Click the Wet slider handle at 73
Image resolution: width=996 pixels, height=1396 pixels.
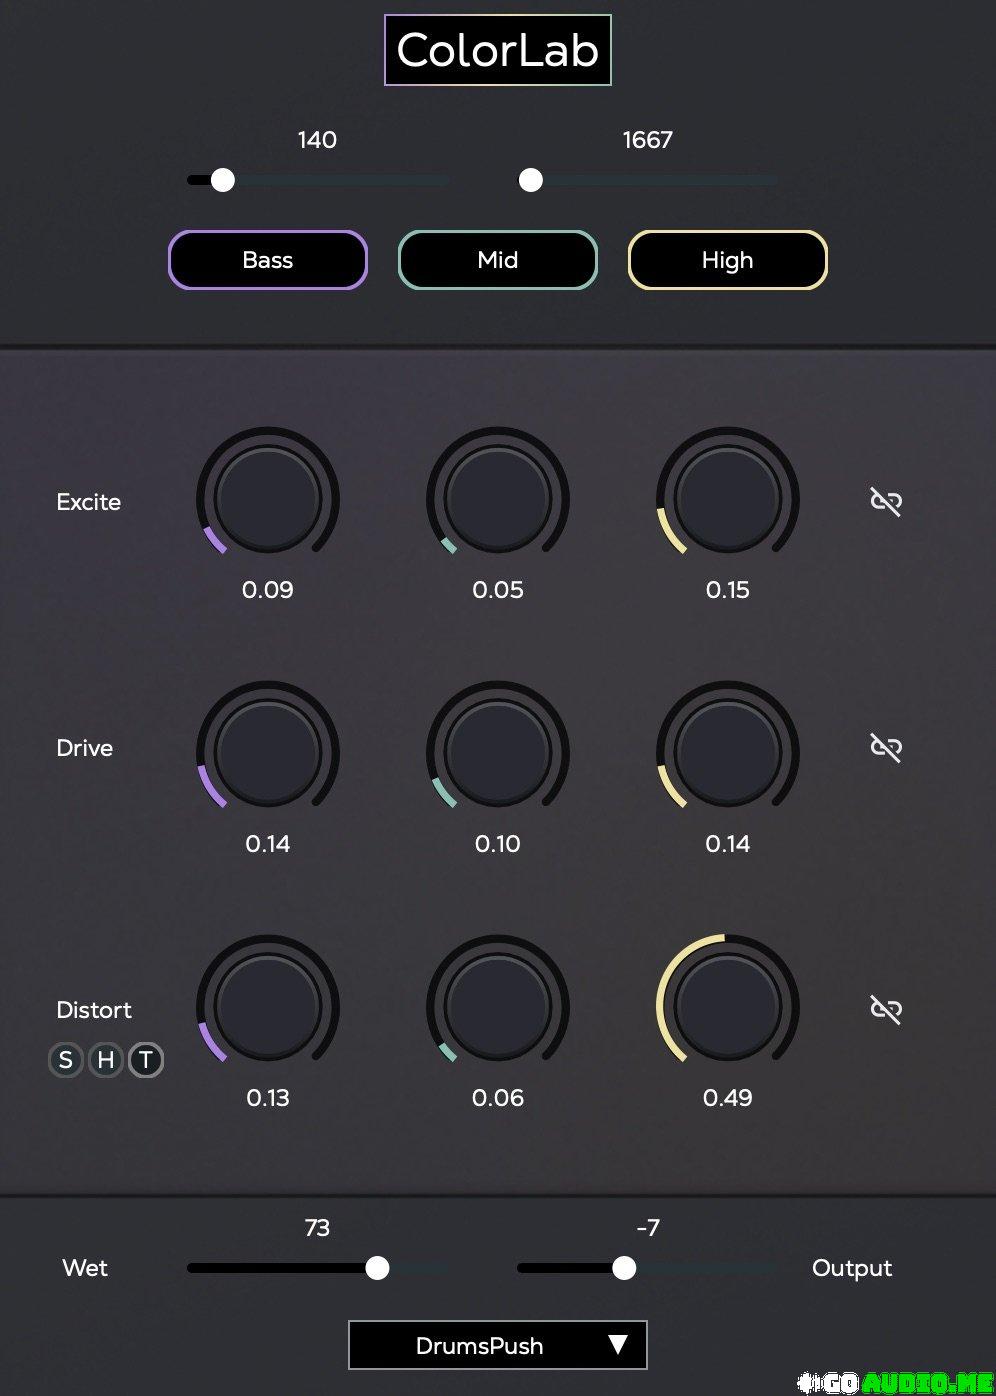tap(377, 1268)
